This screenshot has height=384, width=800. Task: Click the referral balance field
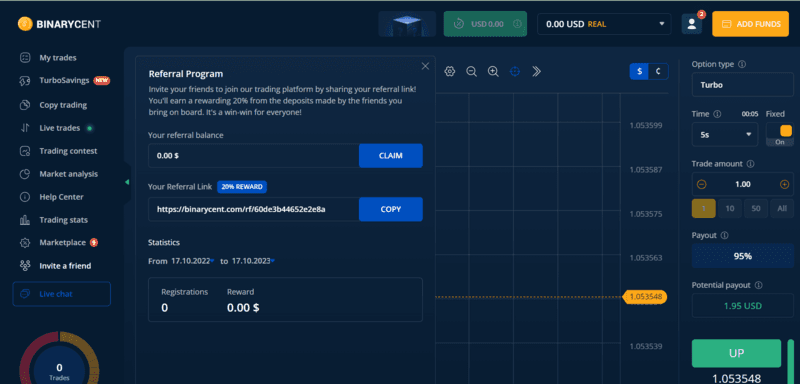tap(254, 156)
